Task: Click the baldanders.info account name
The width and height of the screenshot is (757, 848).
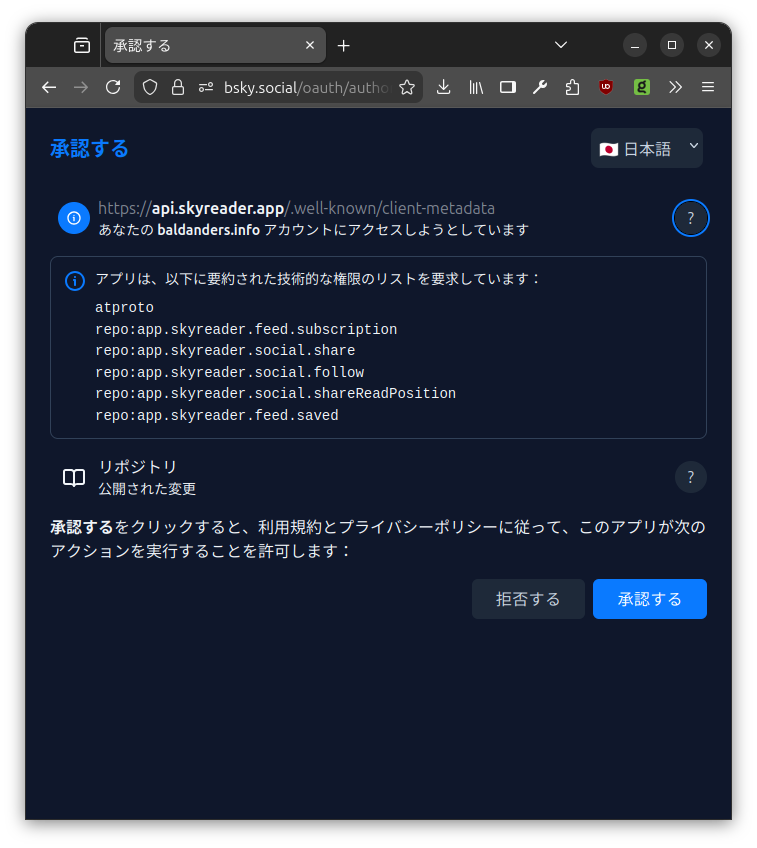Action: [x=209, y=230]
